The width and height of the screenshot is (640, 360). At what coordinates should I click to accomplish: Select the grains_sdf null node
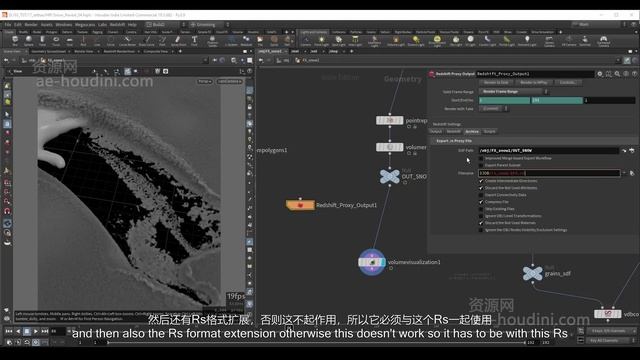tap(533, 273)
